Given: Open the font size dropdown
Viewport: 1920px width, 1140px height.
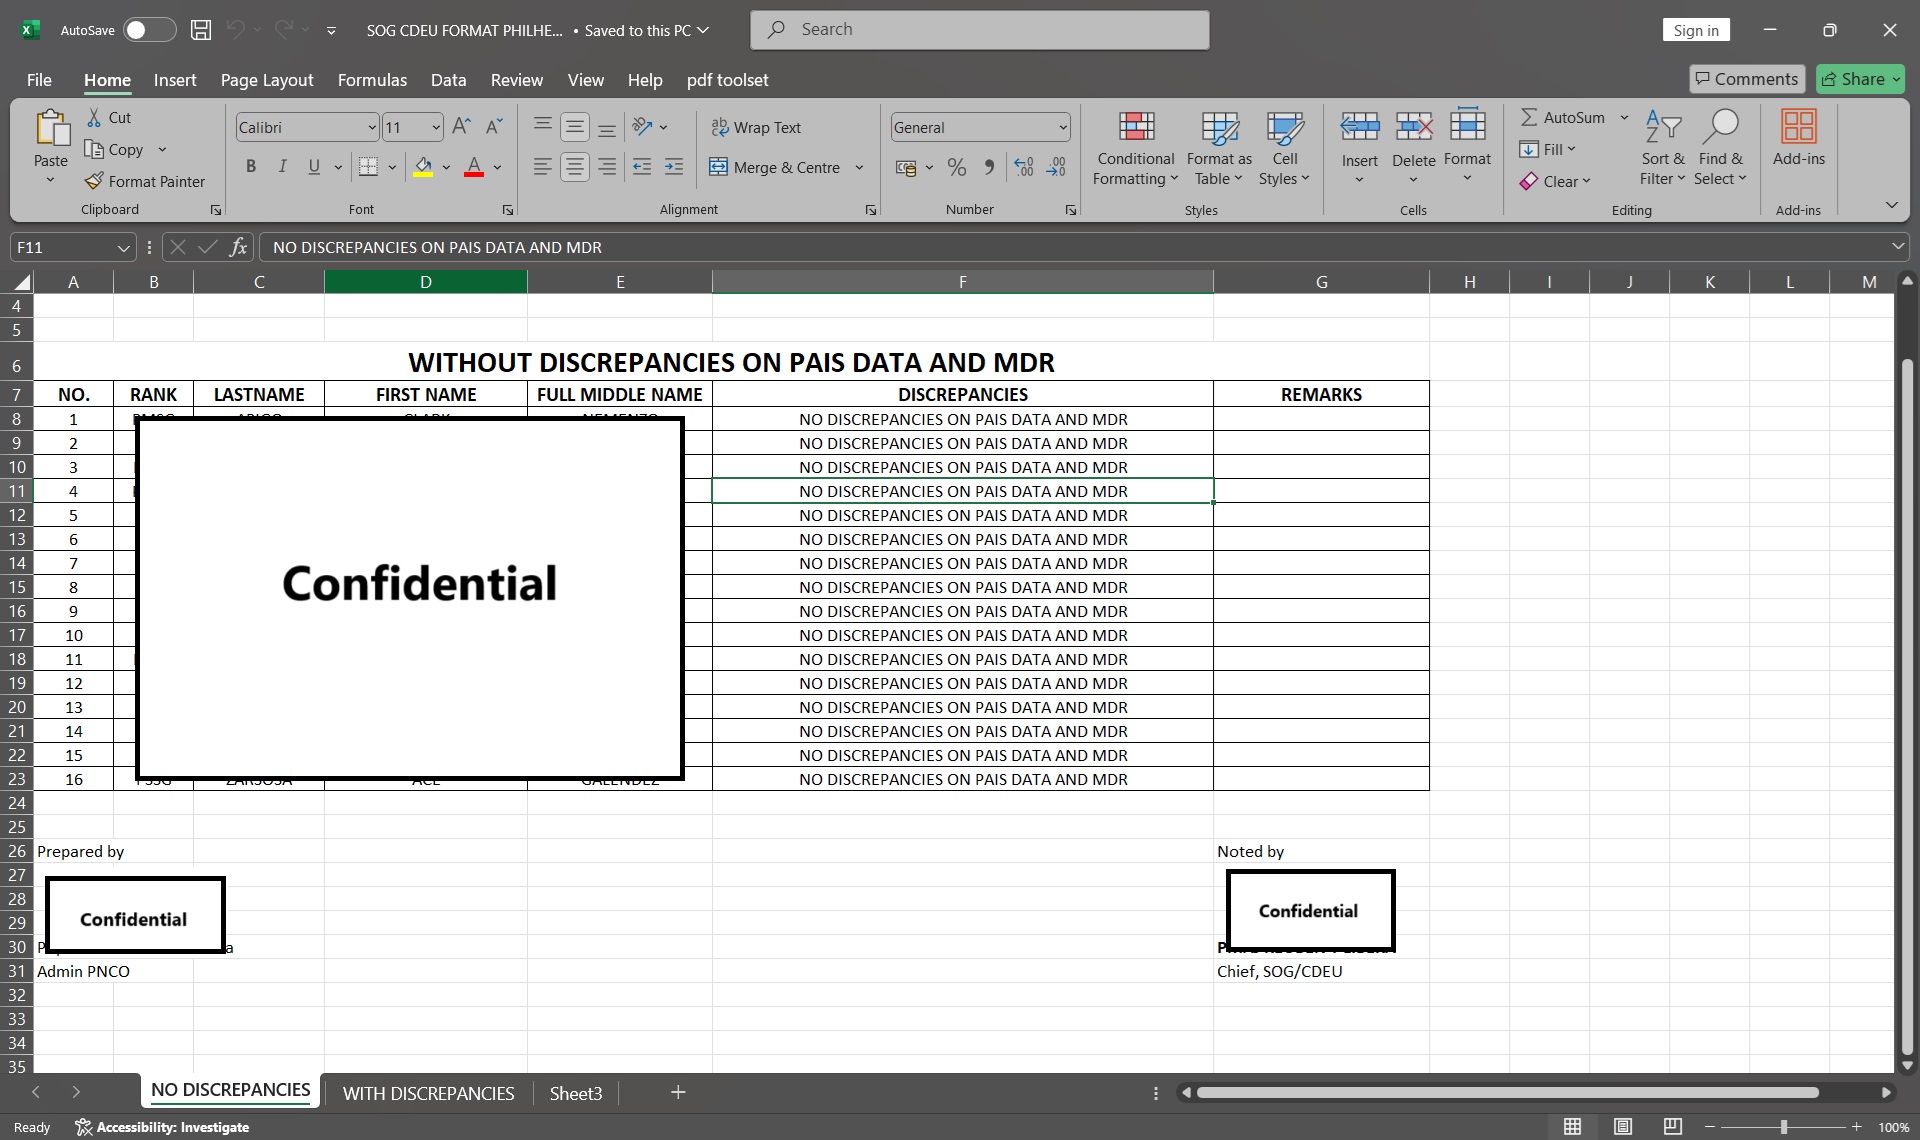Looking at the screenshot, I should coord(436,127).
